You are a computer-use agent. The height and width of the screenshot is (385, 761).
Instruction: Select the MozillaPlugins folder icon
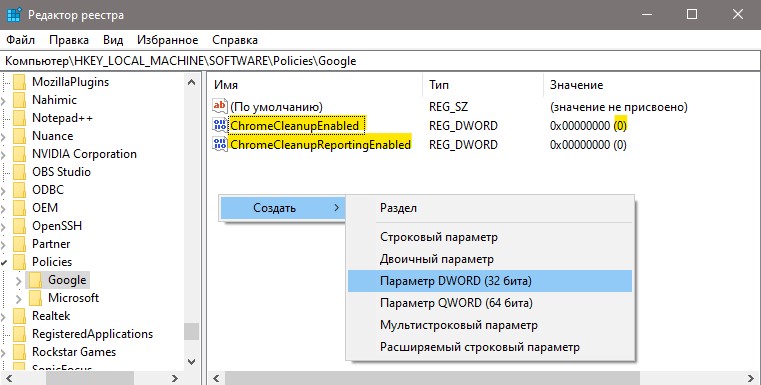19,82
